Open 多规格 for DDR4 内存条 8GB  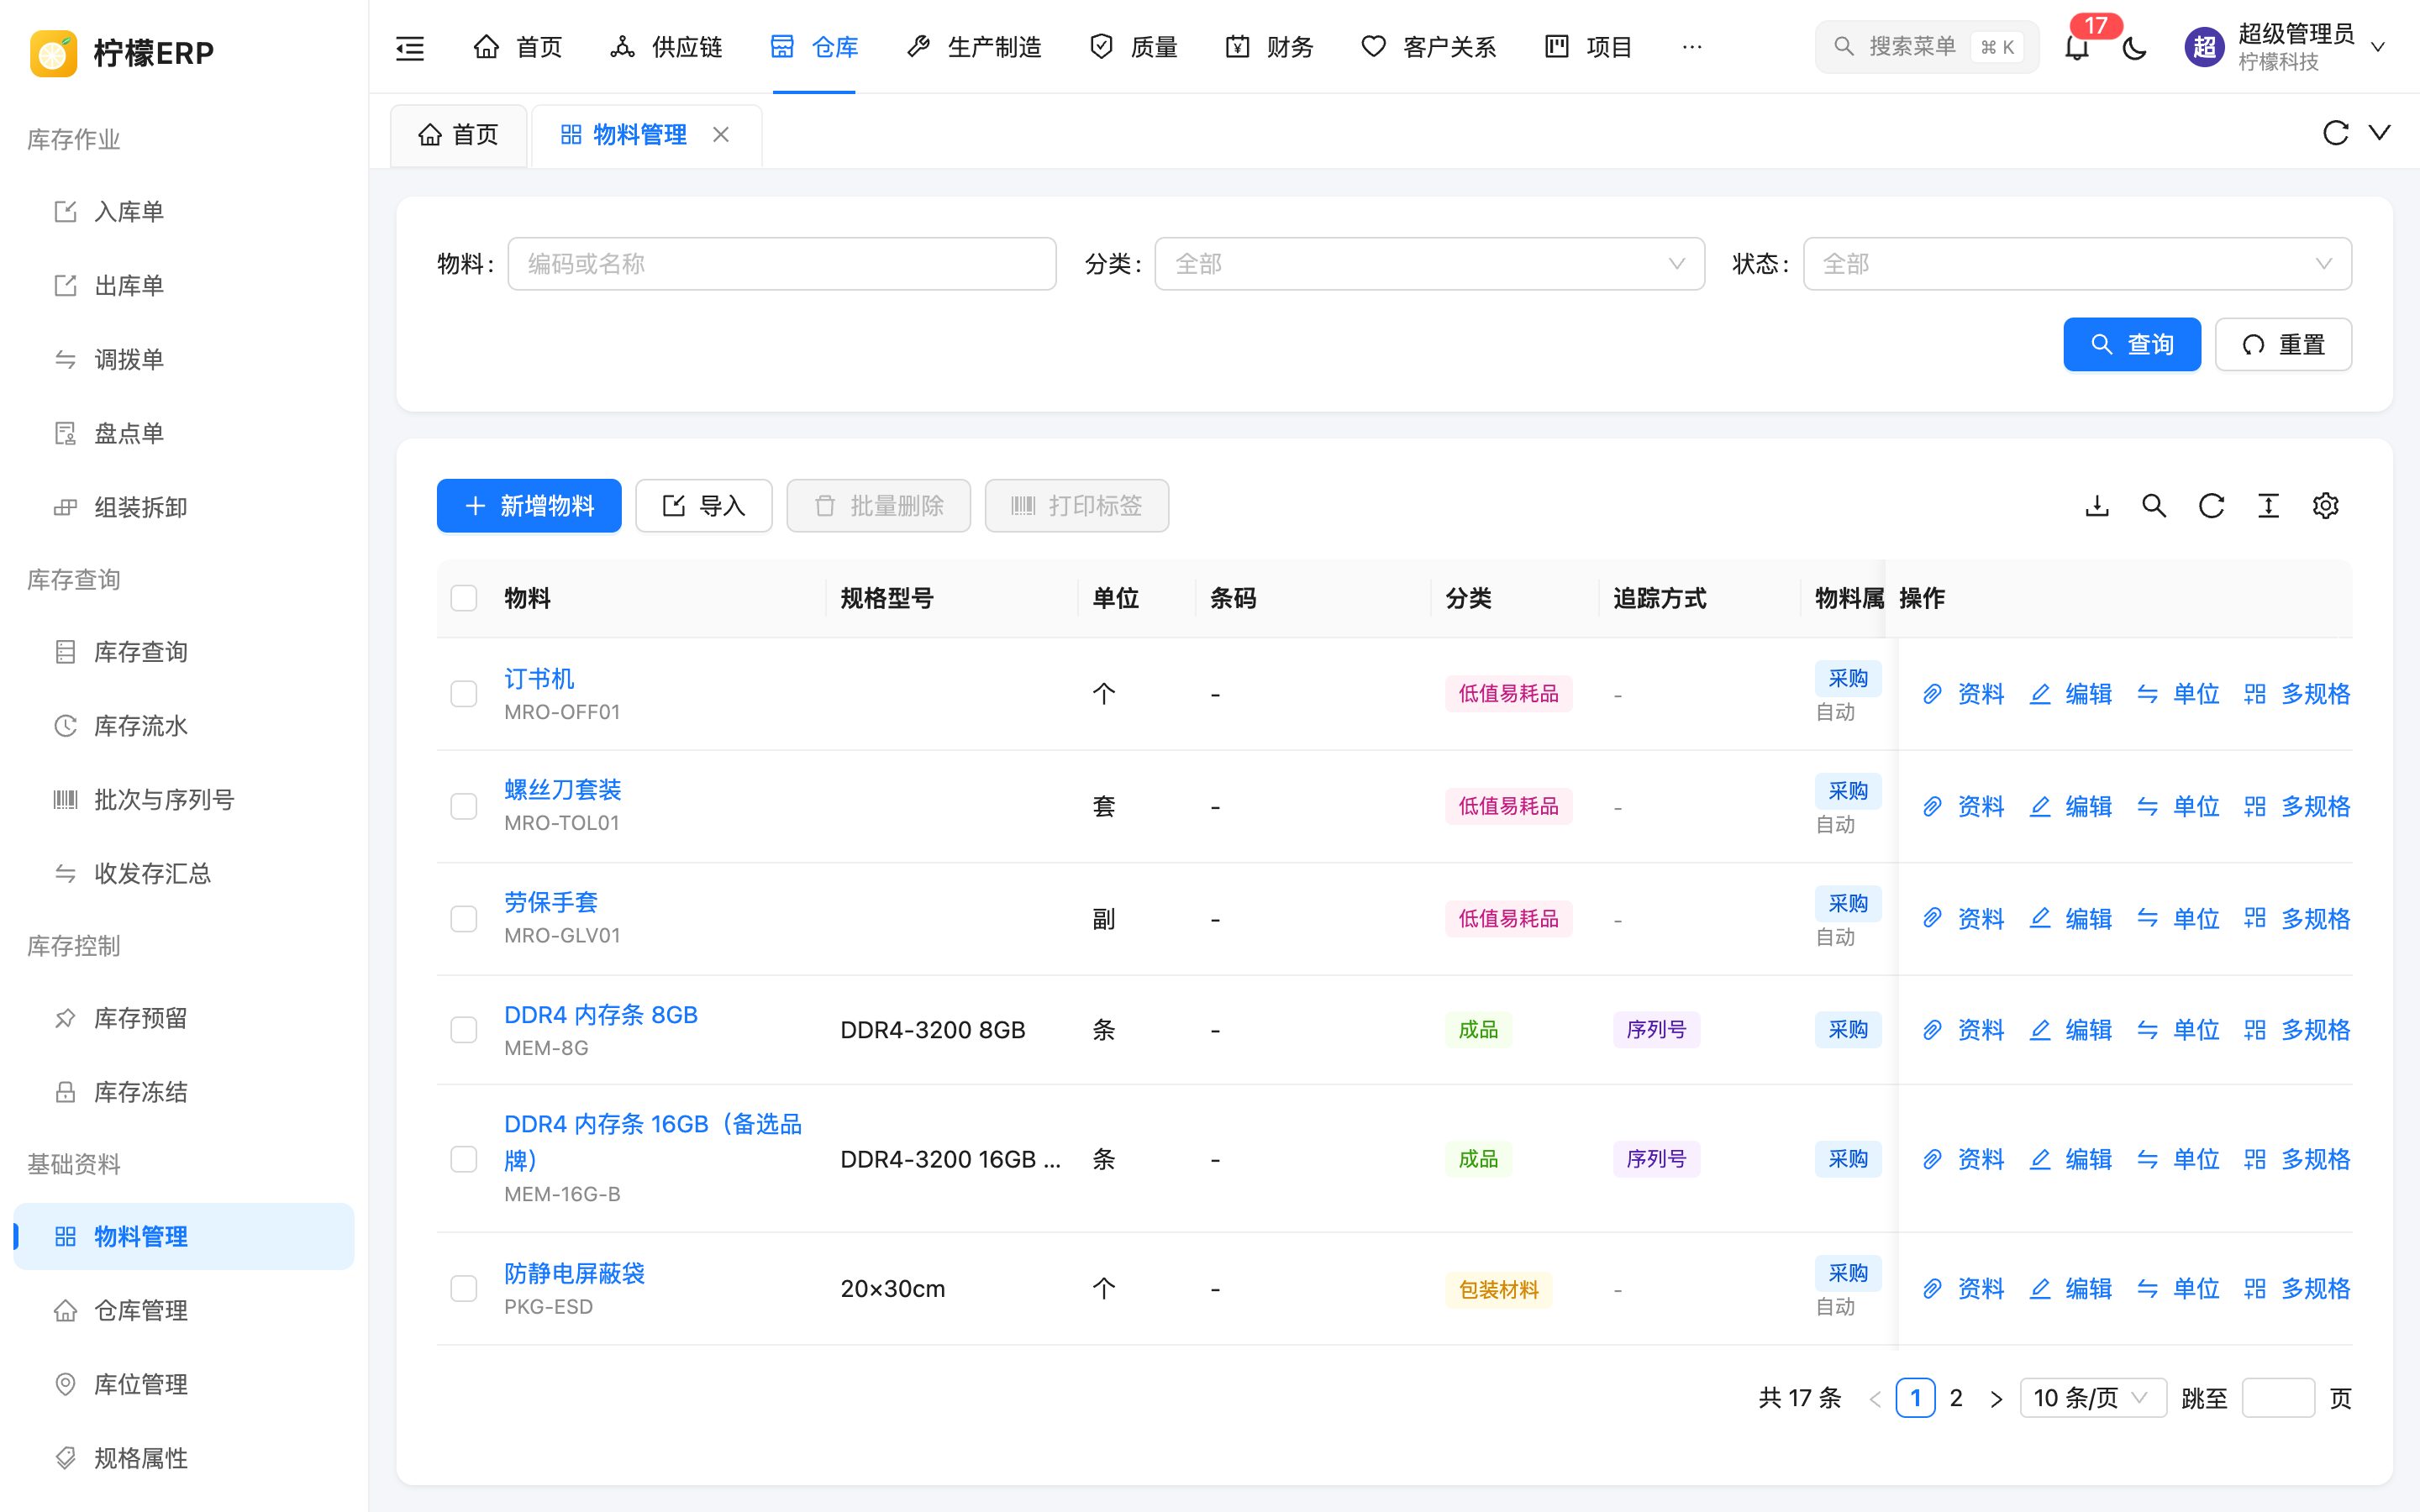(x=2297, y=1030)
